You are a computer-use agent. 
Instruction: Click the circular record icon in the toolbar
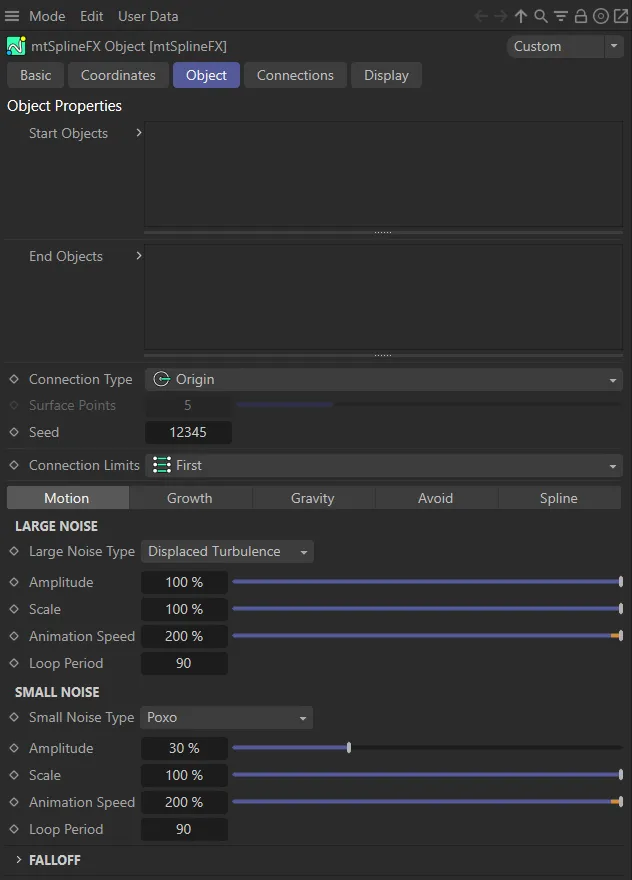[603, 16]
